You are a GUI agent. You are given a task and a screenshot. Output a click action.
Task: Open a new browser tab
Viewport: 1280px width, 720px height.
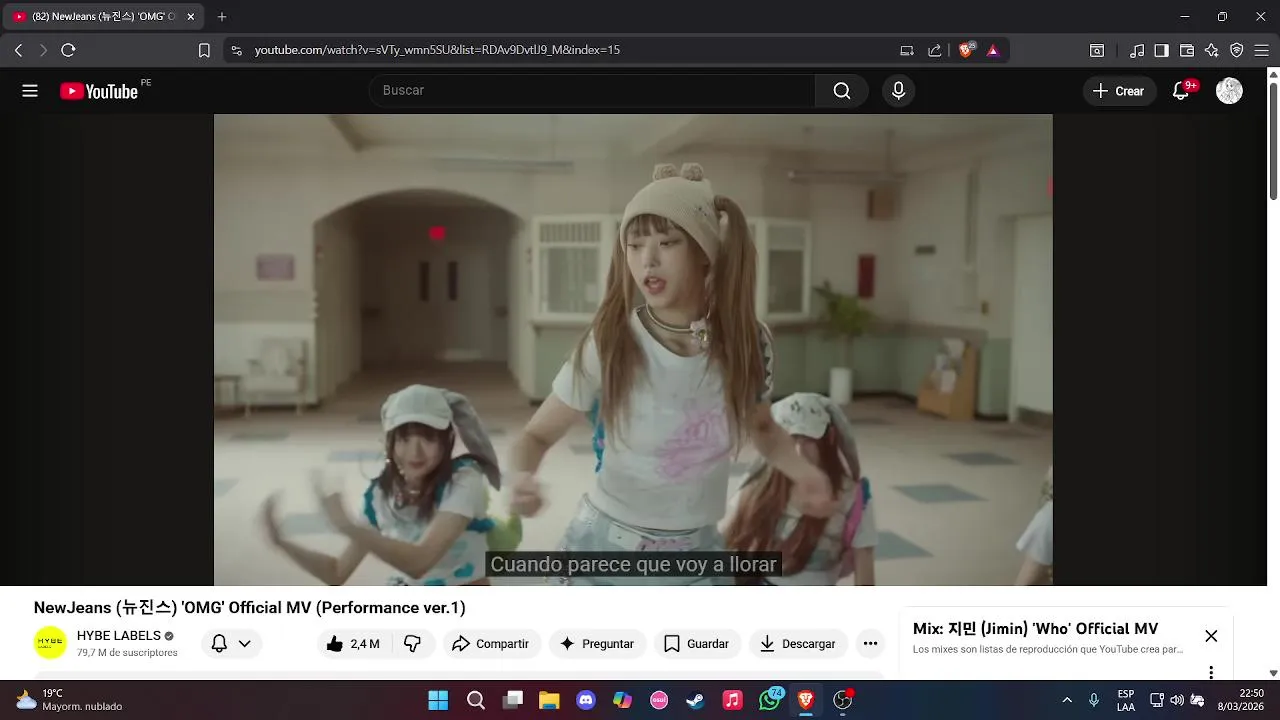(x=222, y=17)
